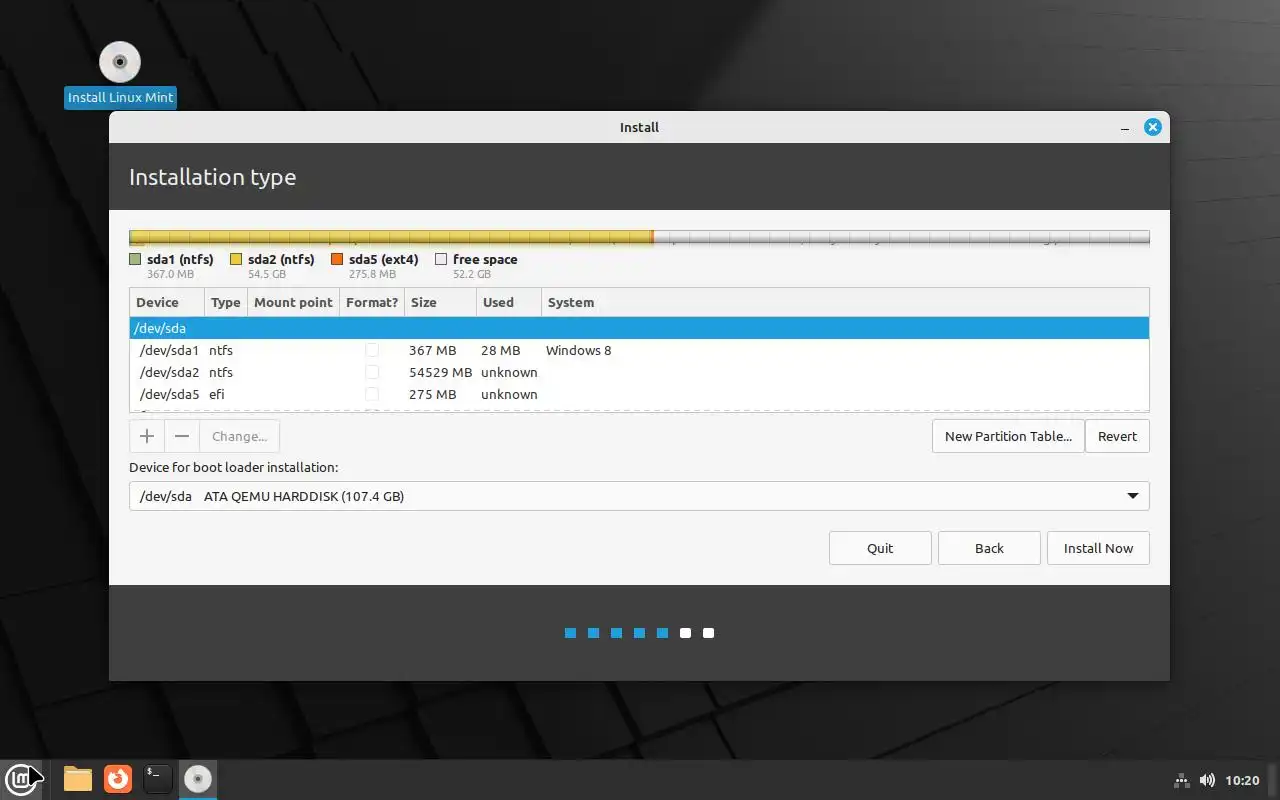The width and height of the screenshot is (1280, 800).
Task: Click the Mount point column header
Action: [293, 302]
